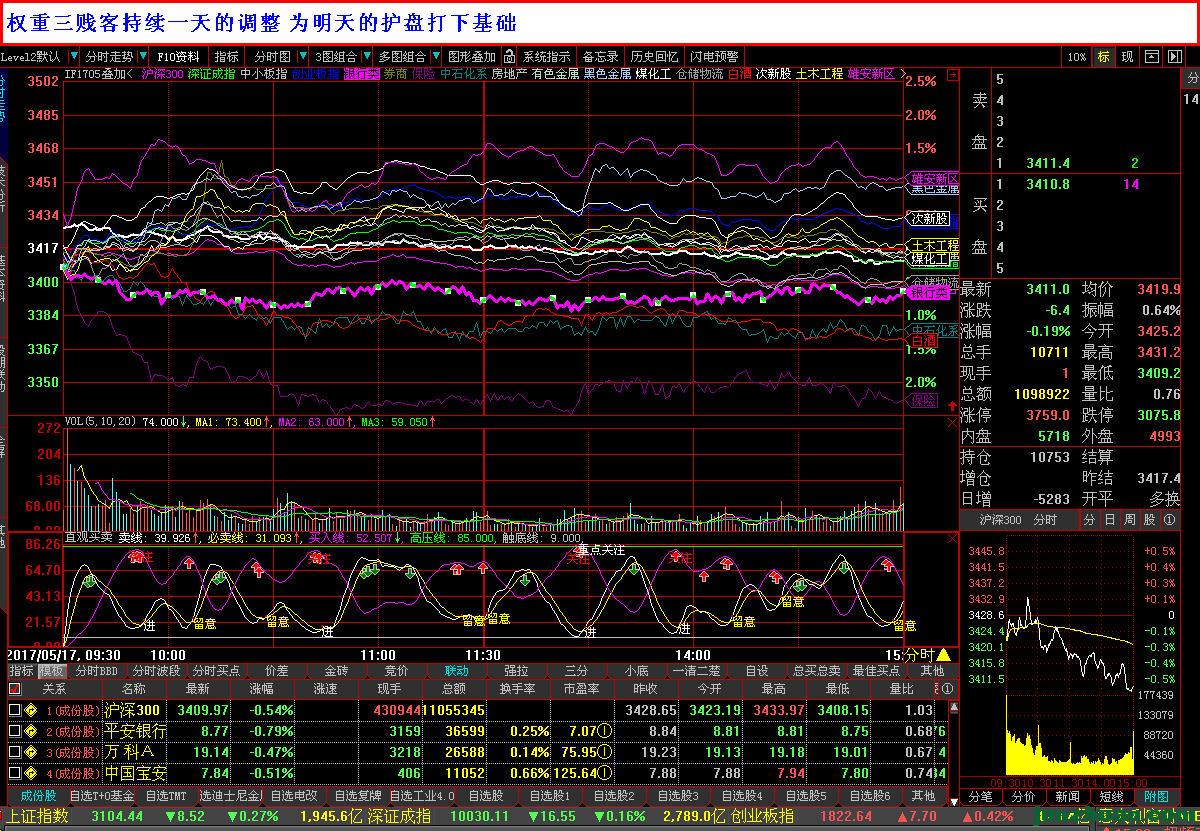This screenshot has width=1200, height=831.
Task: Select 模板 tab beside 指标
Action: point(52,671)
